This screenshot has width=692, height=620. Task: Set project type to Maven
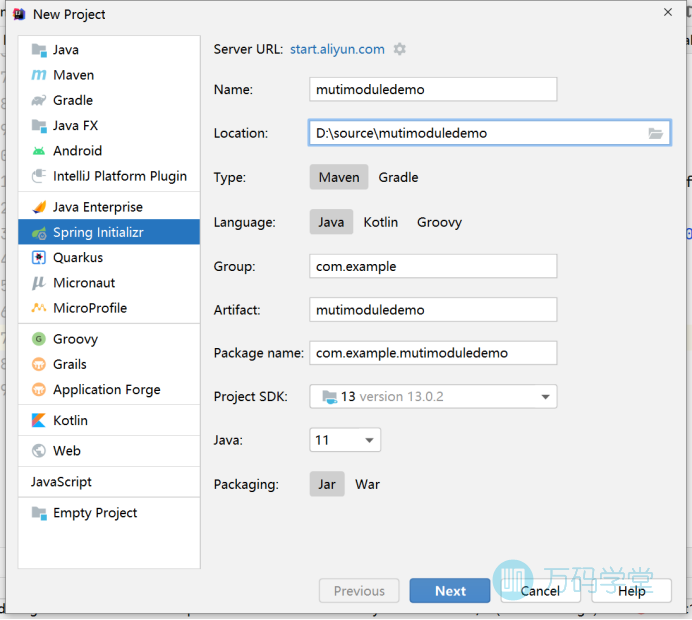point(339,177)
